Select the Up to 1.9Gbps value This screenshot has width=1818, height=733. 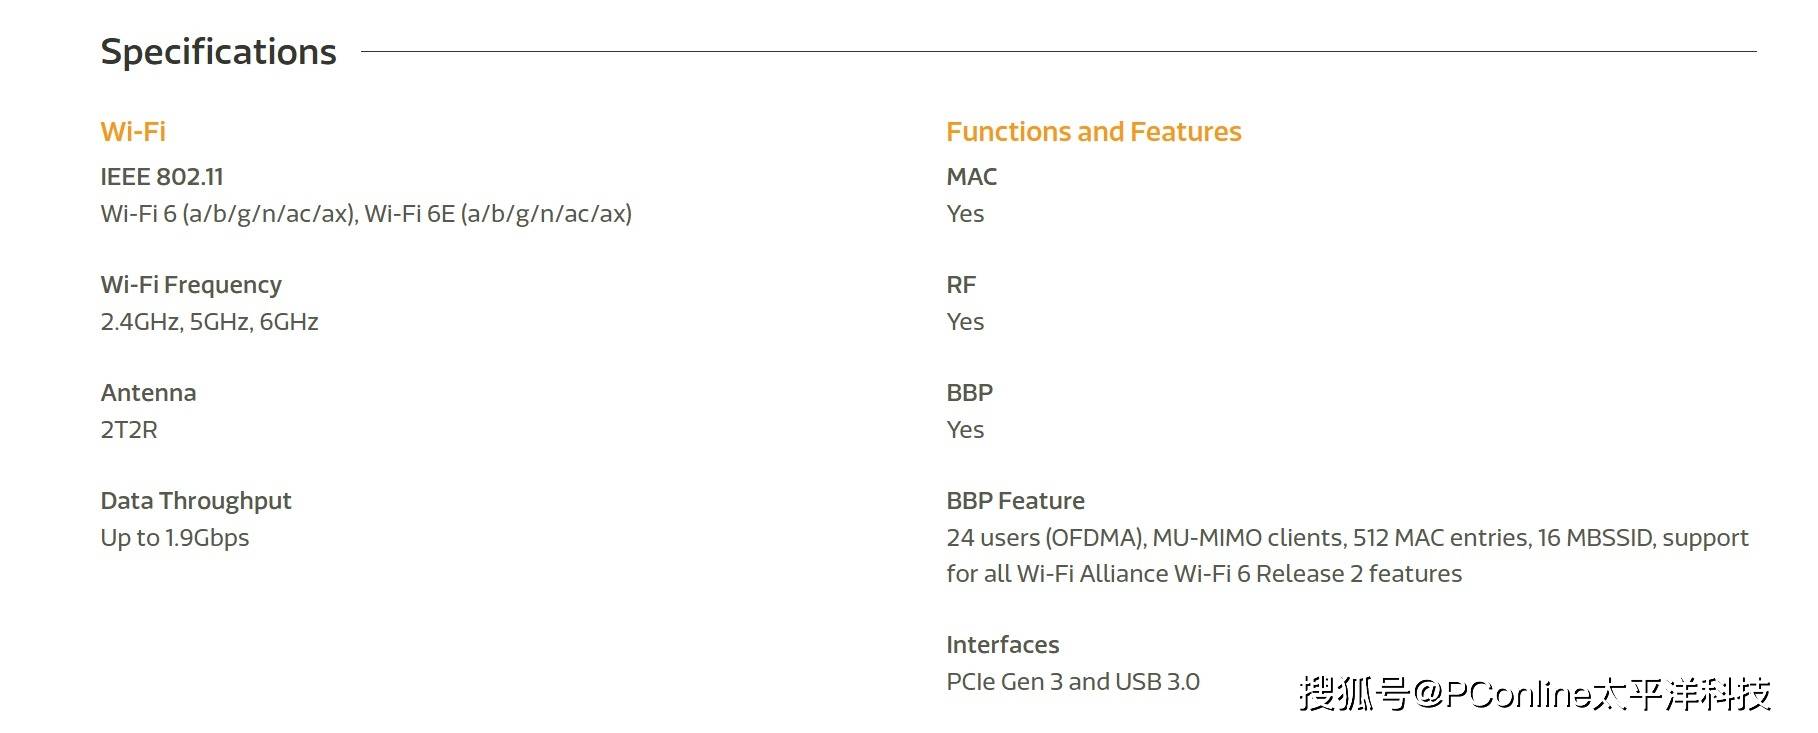point(175,538)
